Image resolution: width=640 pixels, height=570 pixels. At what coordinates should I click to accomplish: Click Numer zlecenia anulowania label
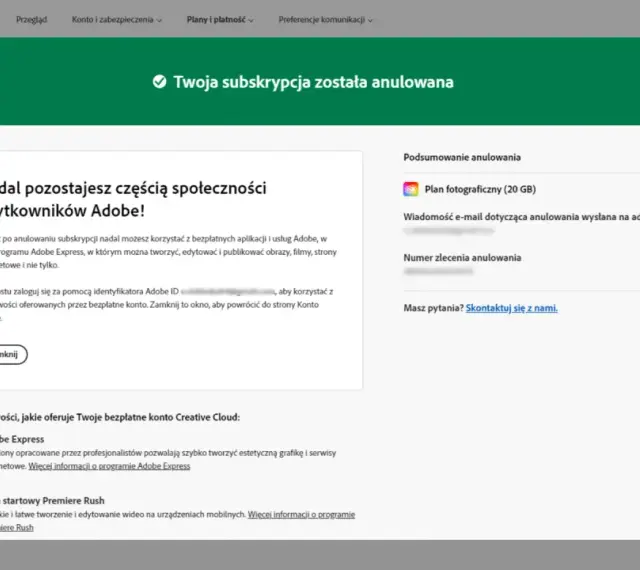click(462, 258)
